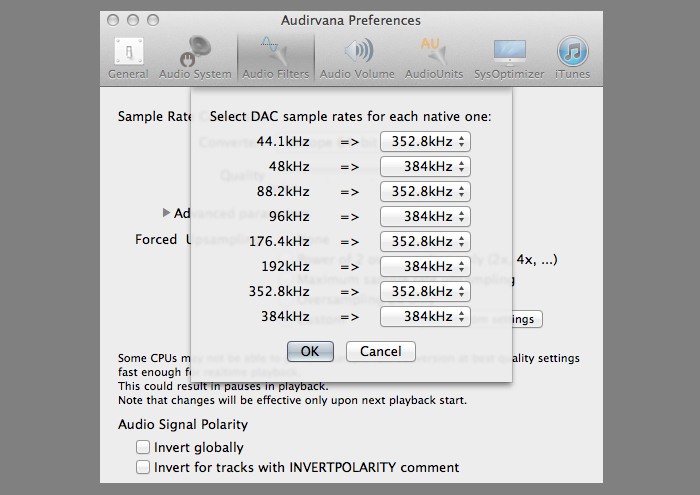Open the General preferences pane
The image size is (700, 495).
[128, 58]
